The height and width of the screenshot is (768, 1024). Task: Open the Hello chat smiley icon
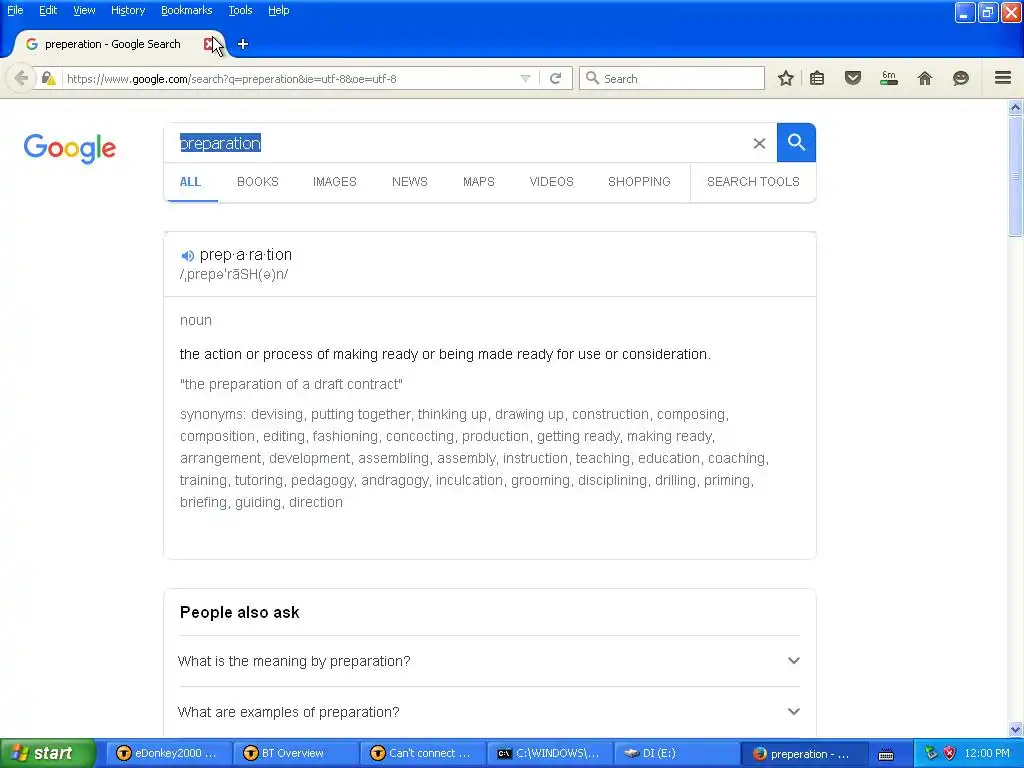coord(961,78)
